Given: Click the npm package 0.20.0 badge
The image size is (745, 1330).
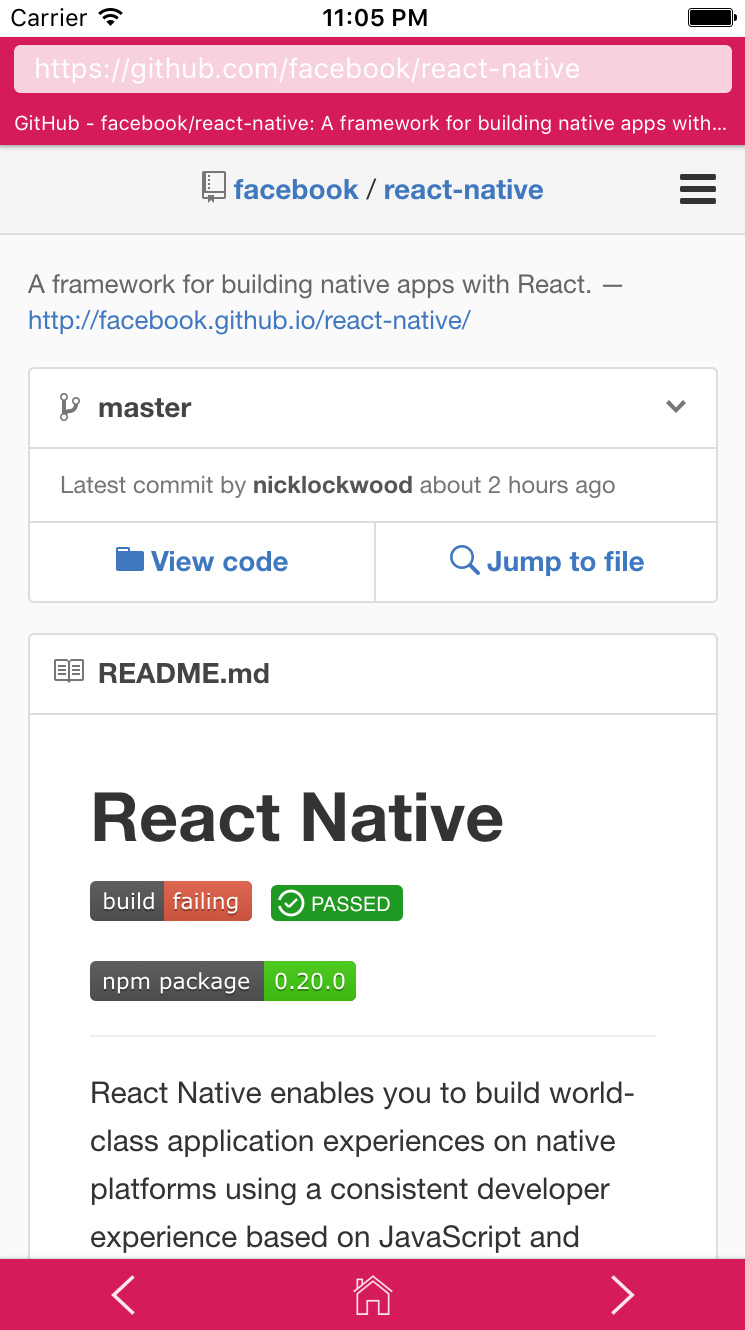Looking at the screenshot, I should [x=223, y=981].
